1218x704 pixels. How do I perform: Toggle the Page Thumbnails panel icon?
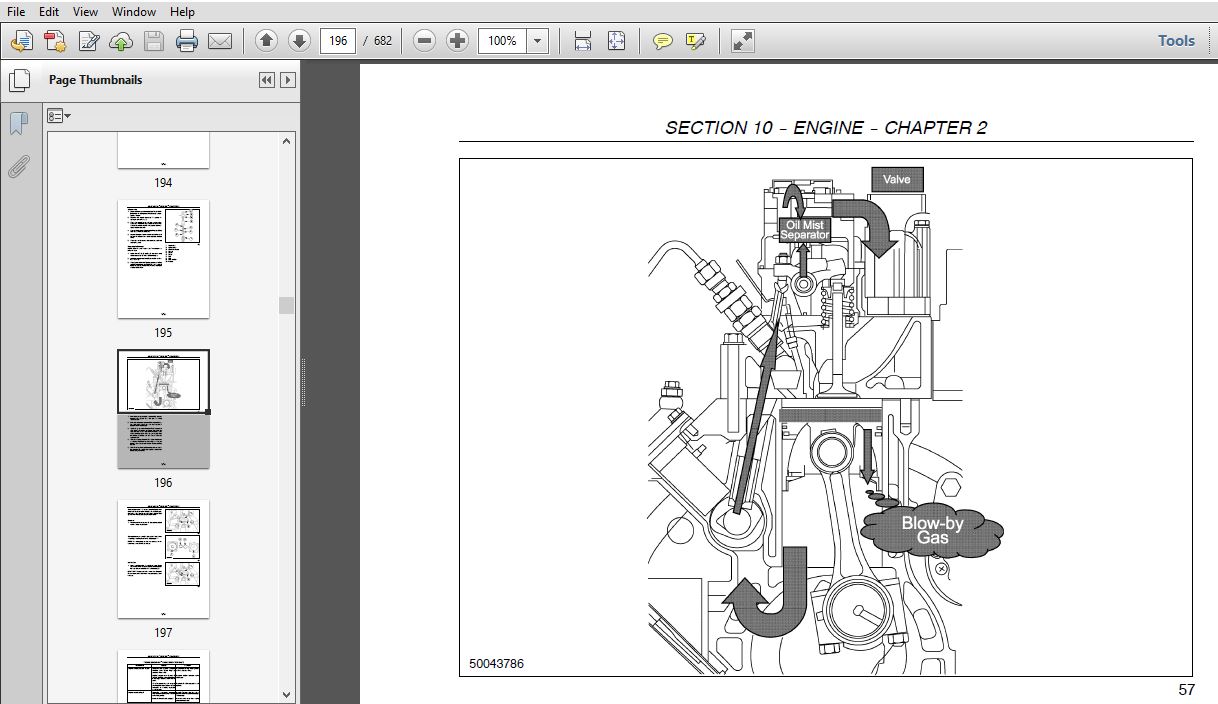tap(19, 80)
